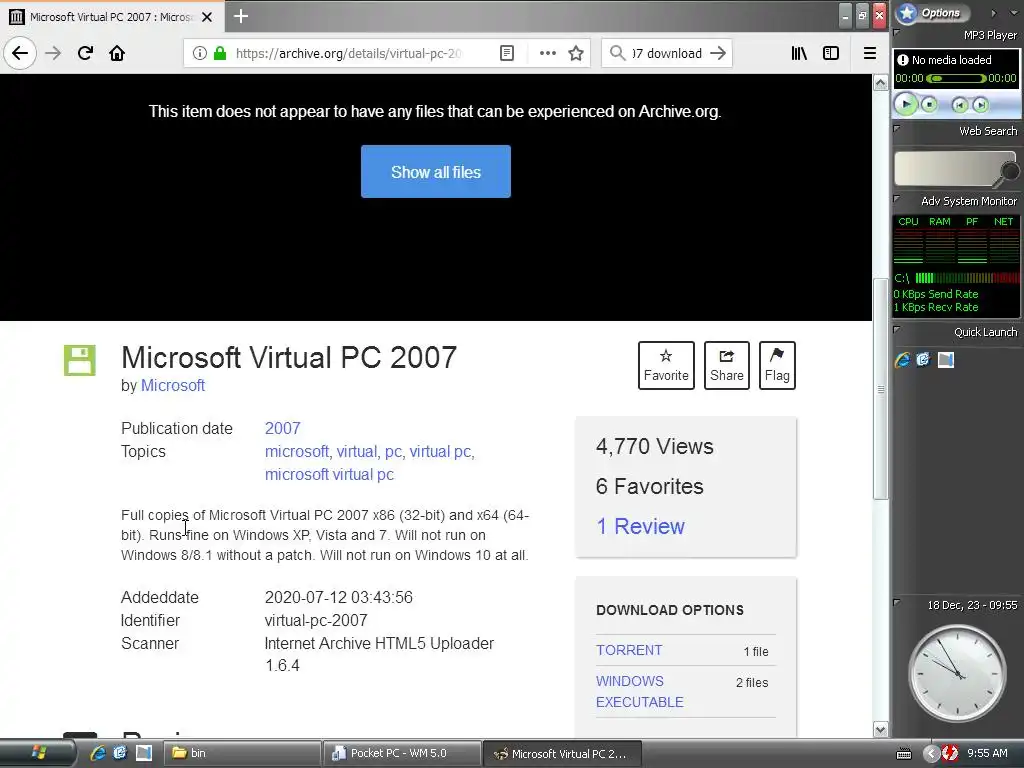The image size is (1024, 768).
Task: Close the Microsoft Virtual PC 2007 tab
Action: point(207,17)
